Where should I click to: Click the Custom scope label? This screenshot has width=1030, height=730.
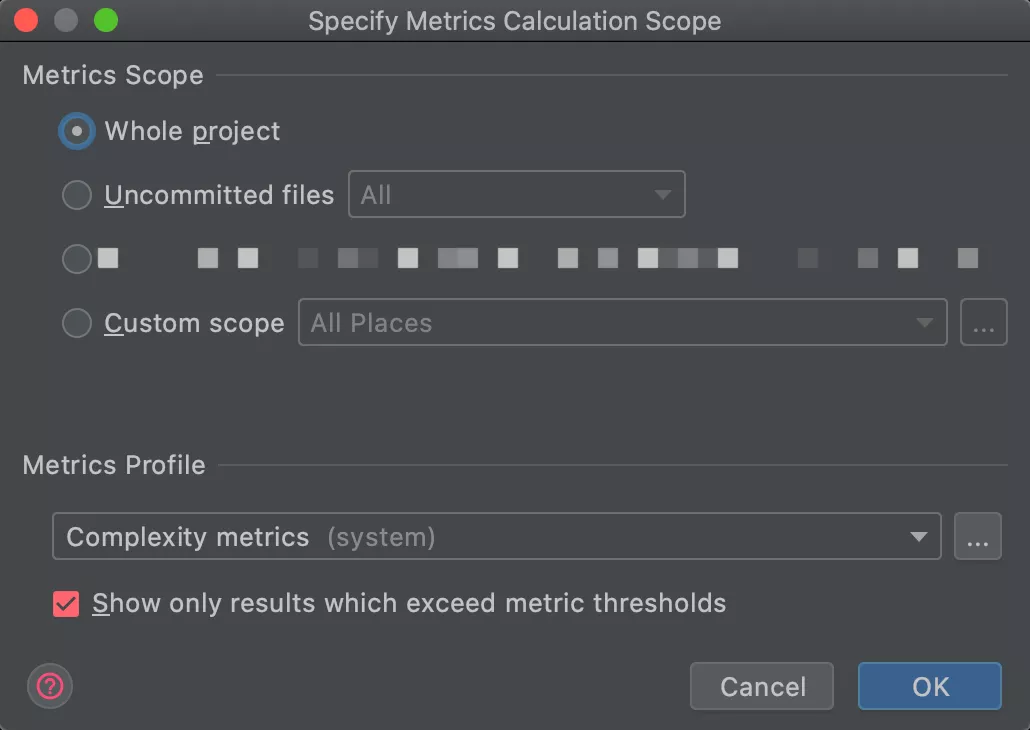[194, 323]
